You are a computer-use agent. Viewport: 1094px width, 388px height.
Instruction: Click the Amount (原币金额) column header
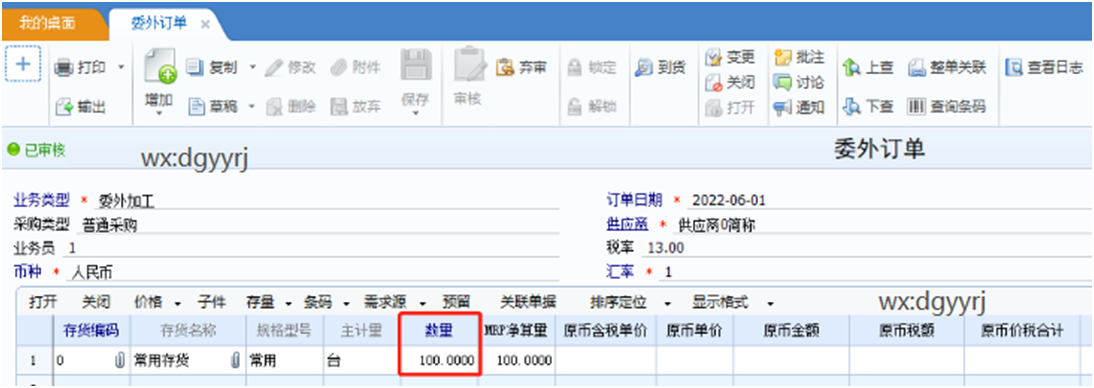tap(790, 331)
